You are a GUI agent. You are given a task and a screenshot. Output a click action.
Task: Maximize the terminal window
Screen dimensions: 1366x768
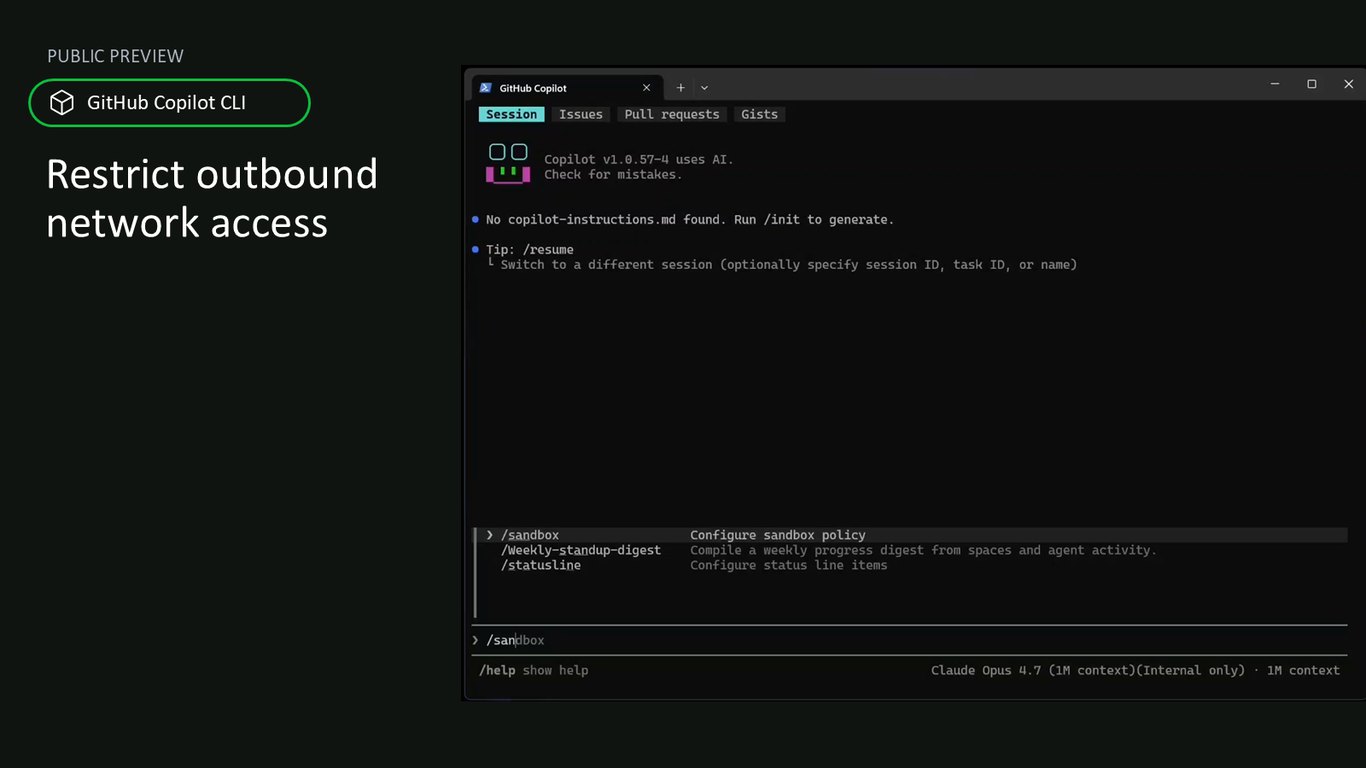point(1312,85)
